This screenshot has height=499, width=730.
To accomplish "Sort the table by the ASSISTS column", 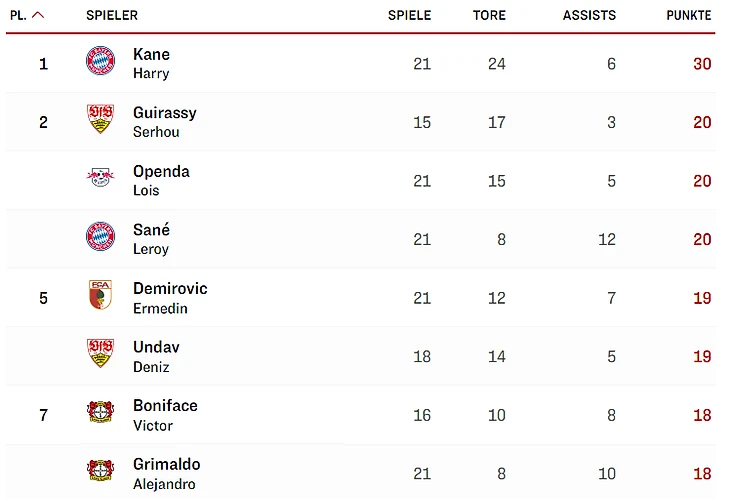I will tap(589, 15).
